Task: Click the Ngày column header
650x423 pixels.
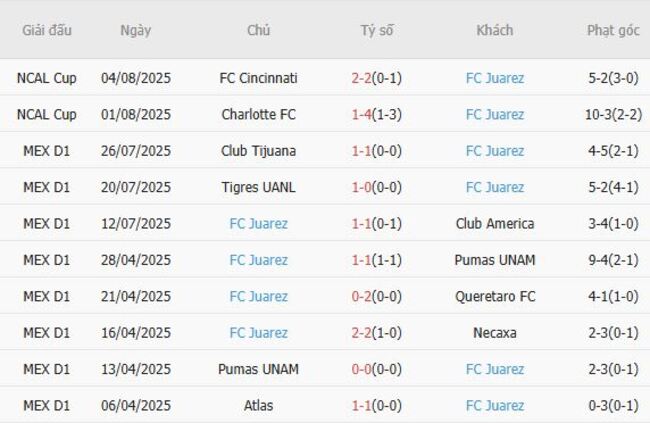Action: (x=135, y=30)
